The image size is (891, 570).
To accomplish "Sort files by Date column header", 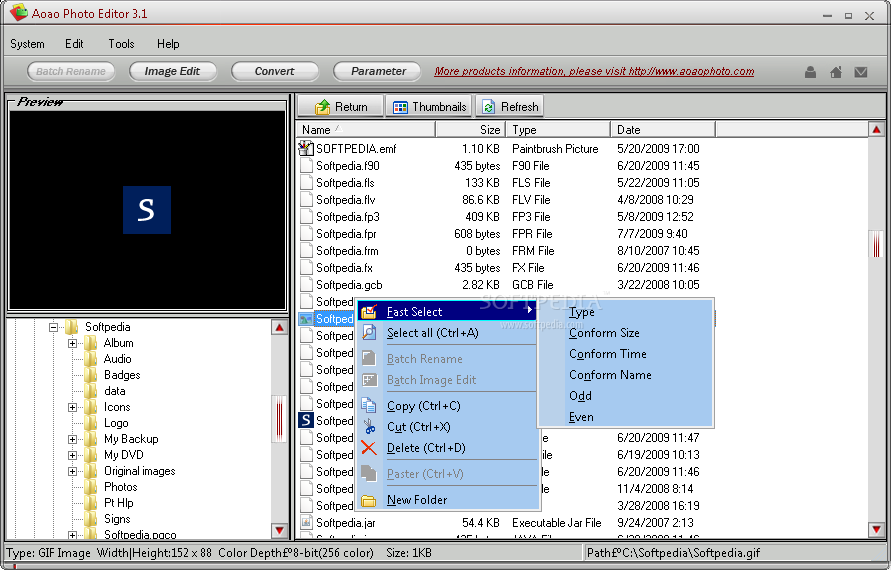I will (x=663, y=130).
